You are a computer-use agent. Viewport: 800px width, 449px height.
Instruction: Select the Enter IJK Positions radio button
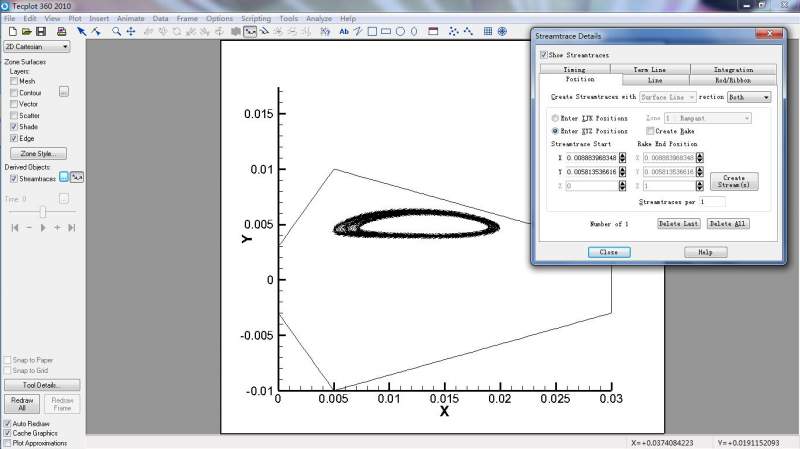[x=555, y=118]
